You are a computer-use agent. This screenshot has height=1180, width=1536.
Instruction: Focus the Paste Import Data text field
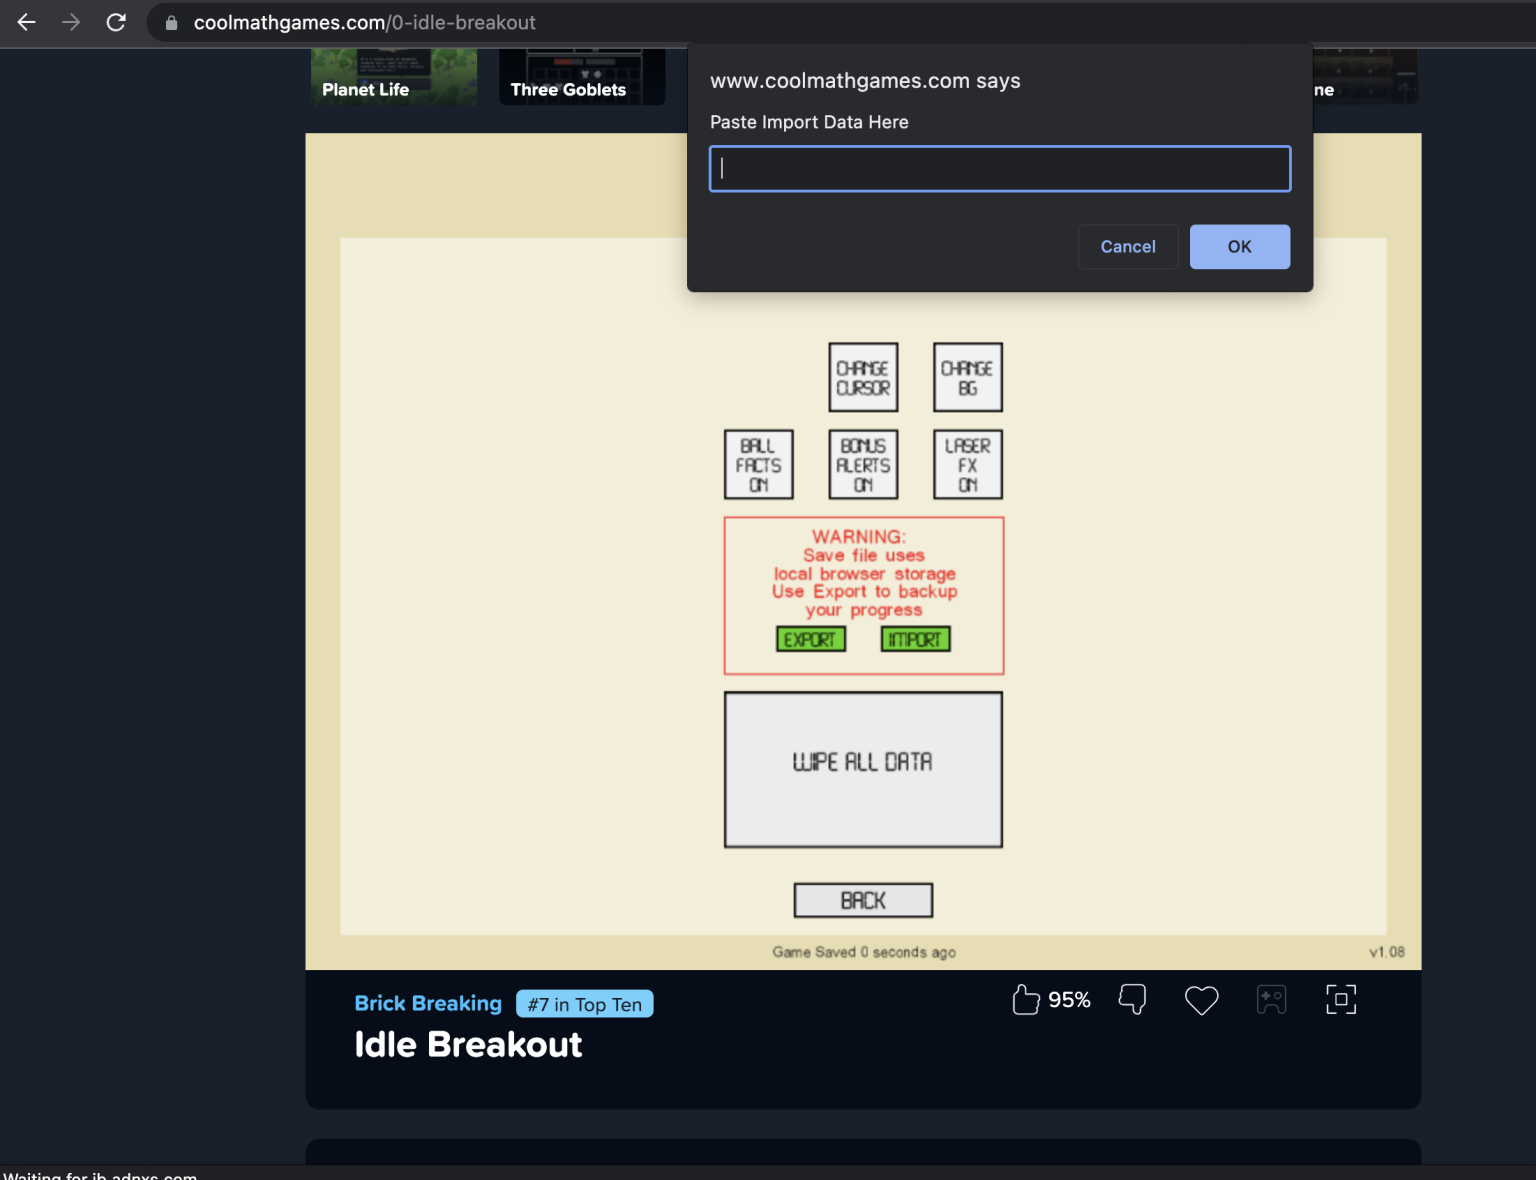coord(999,168)
